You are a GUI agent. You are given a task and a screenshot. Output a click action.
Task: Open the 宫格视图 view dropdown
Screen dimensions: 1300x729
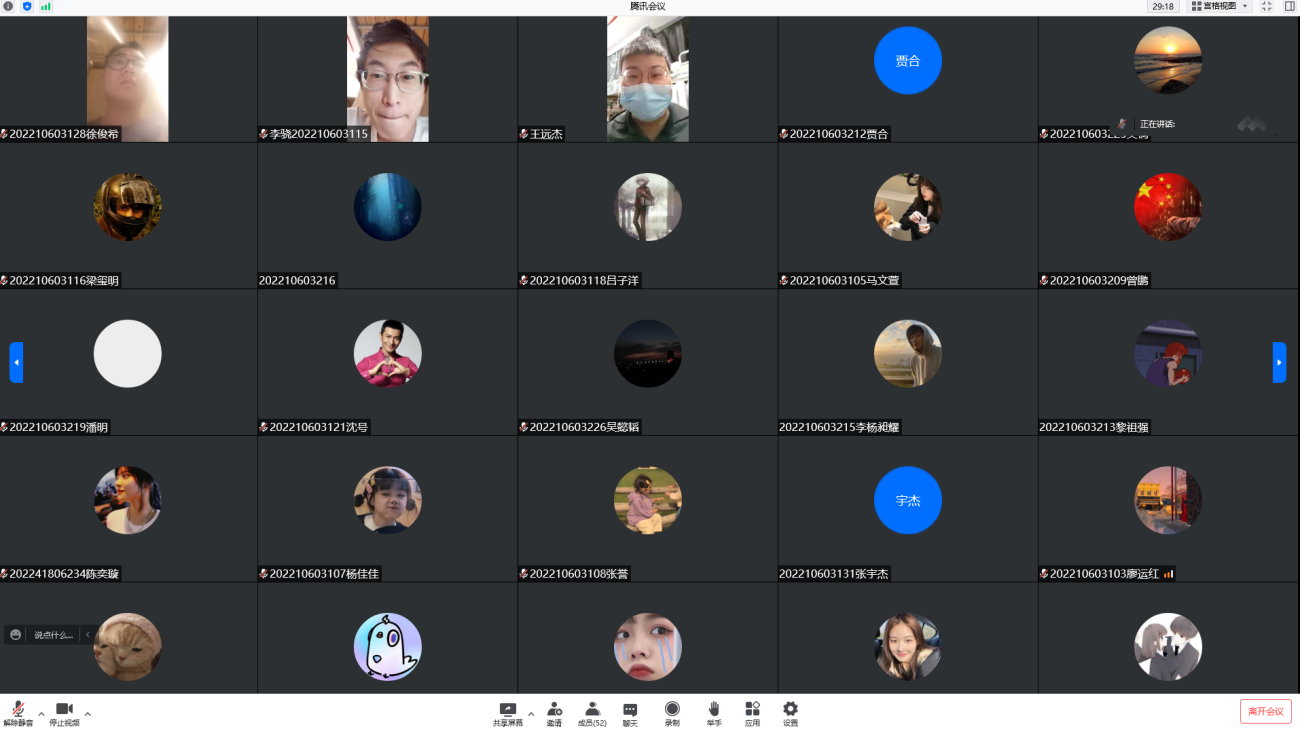click(x=1219, y=6)
